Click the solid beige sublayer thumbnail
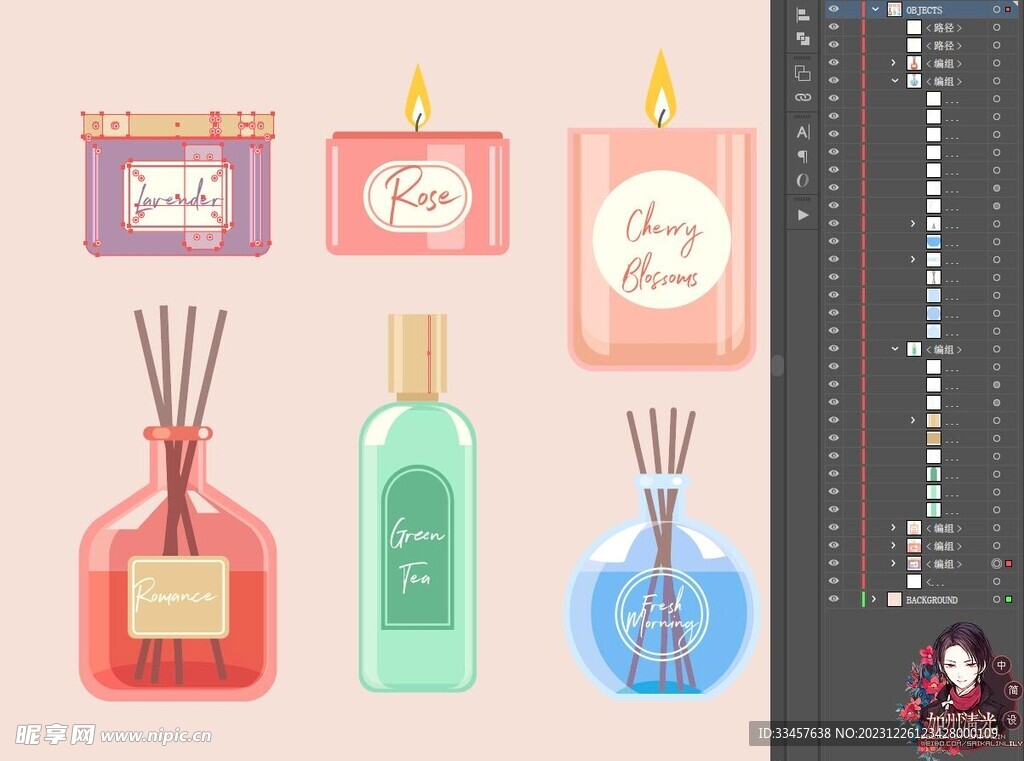This screenshot has height=761, width=1024. click(933, 438)
